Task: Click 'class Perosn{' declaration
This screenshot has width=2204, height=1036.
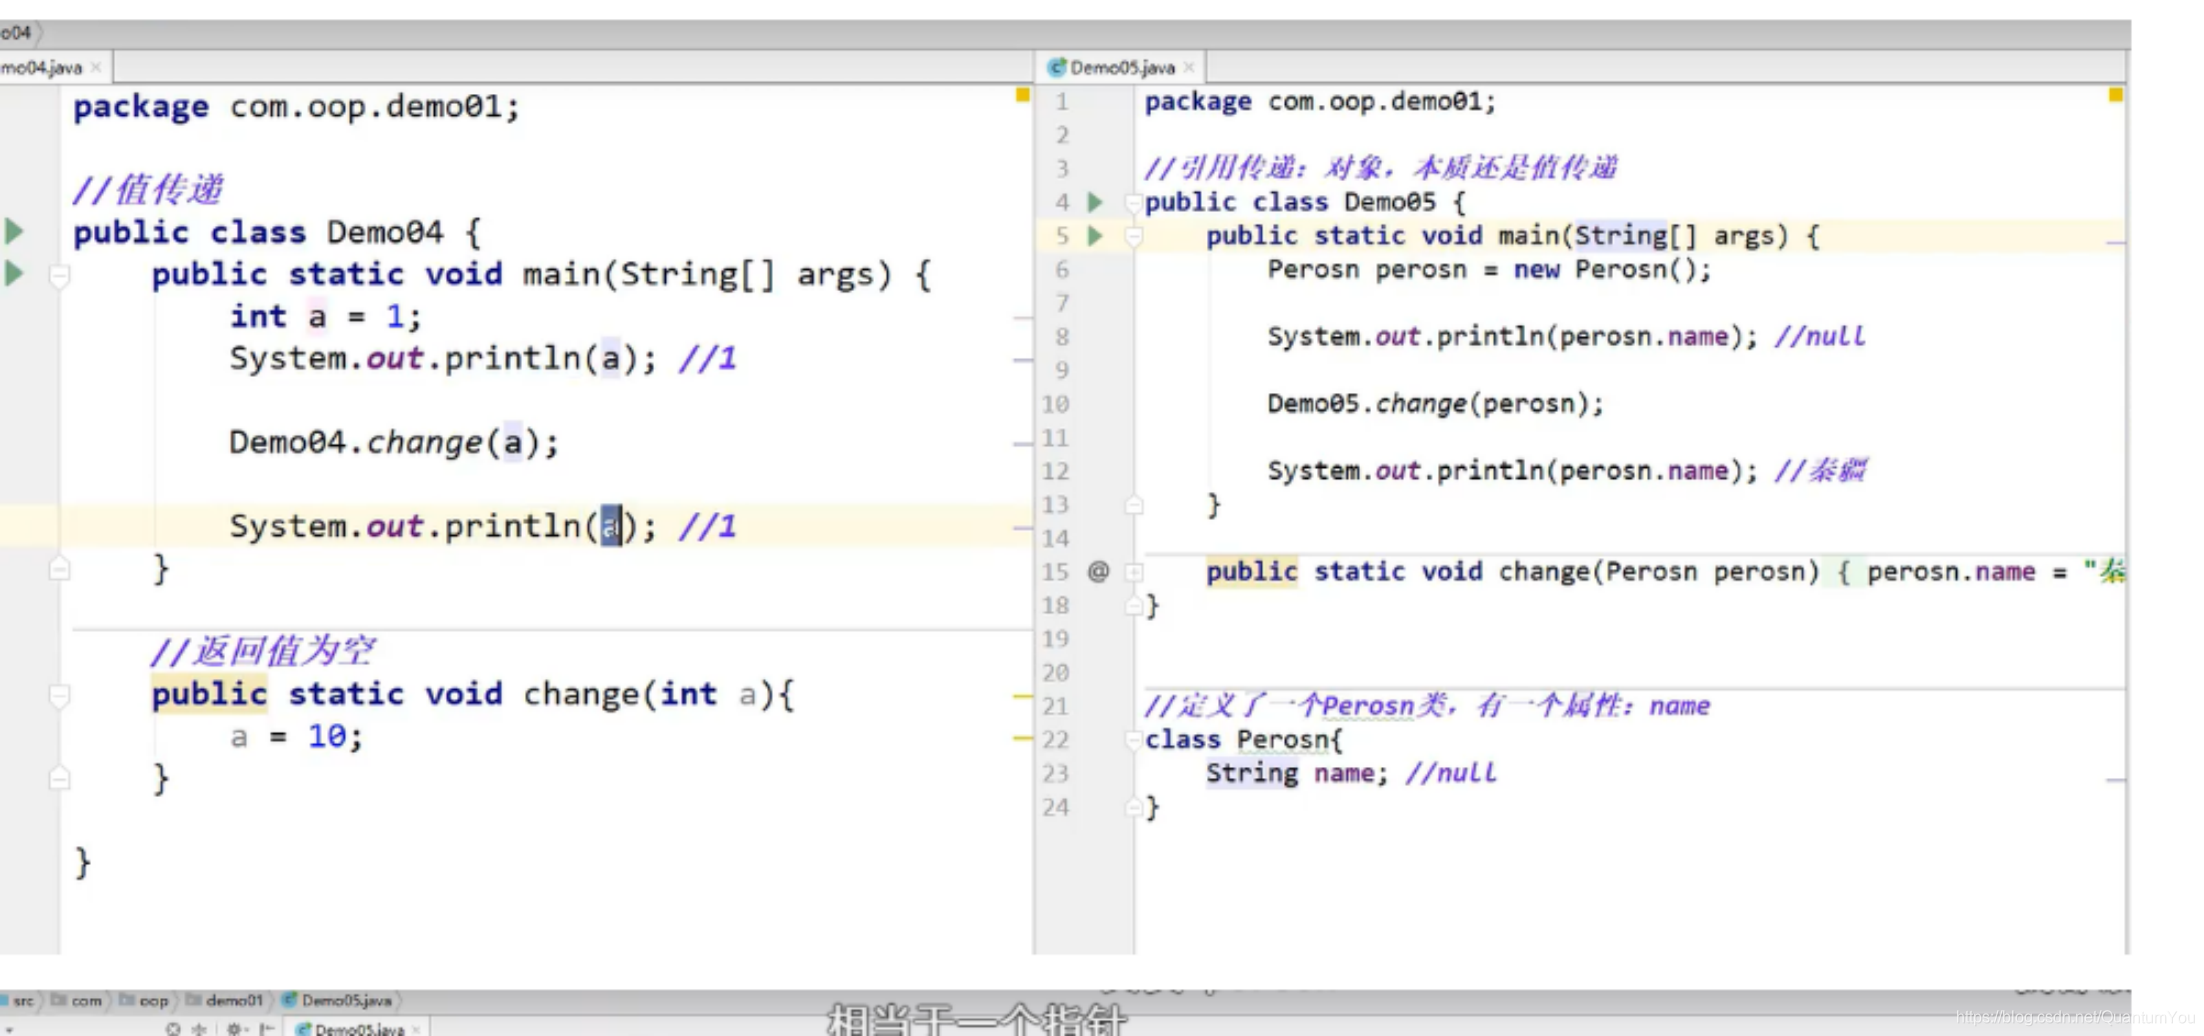Action: click(1244, 740)
